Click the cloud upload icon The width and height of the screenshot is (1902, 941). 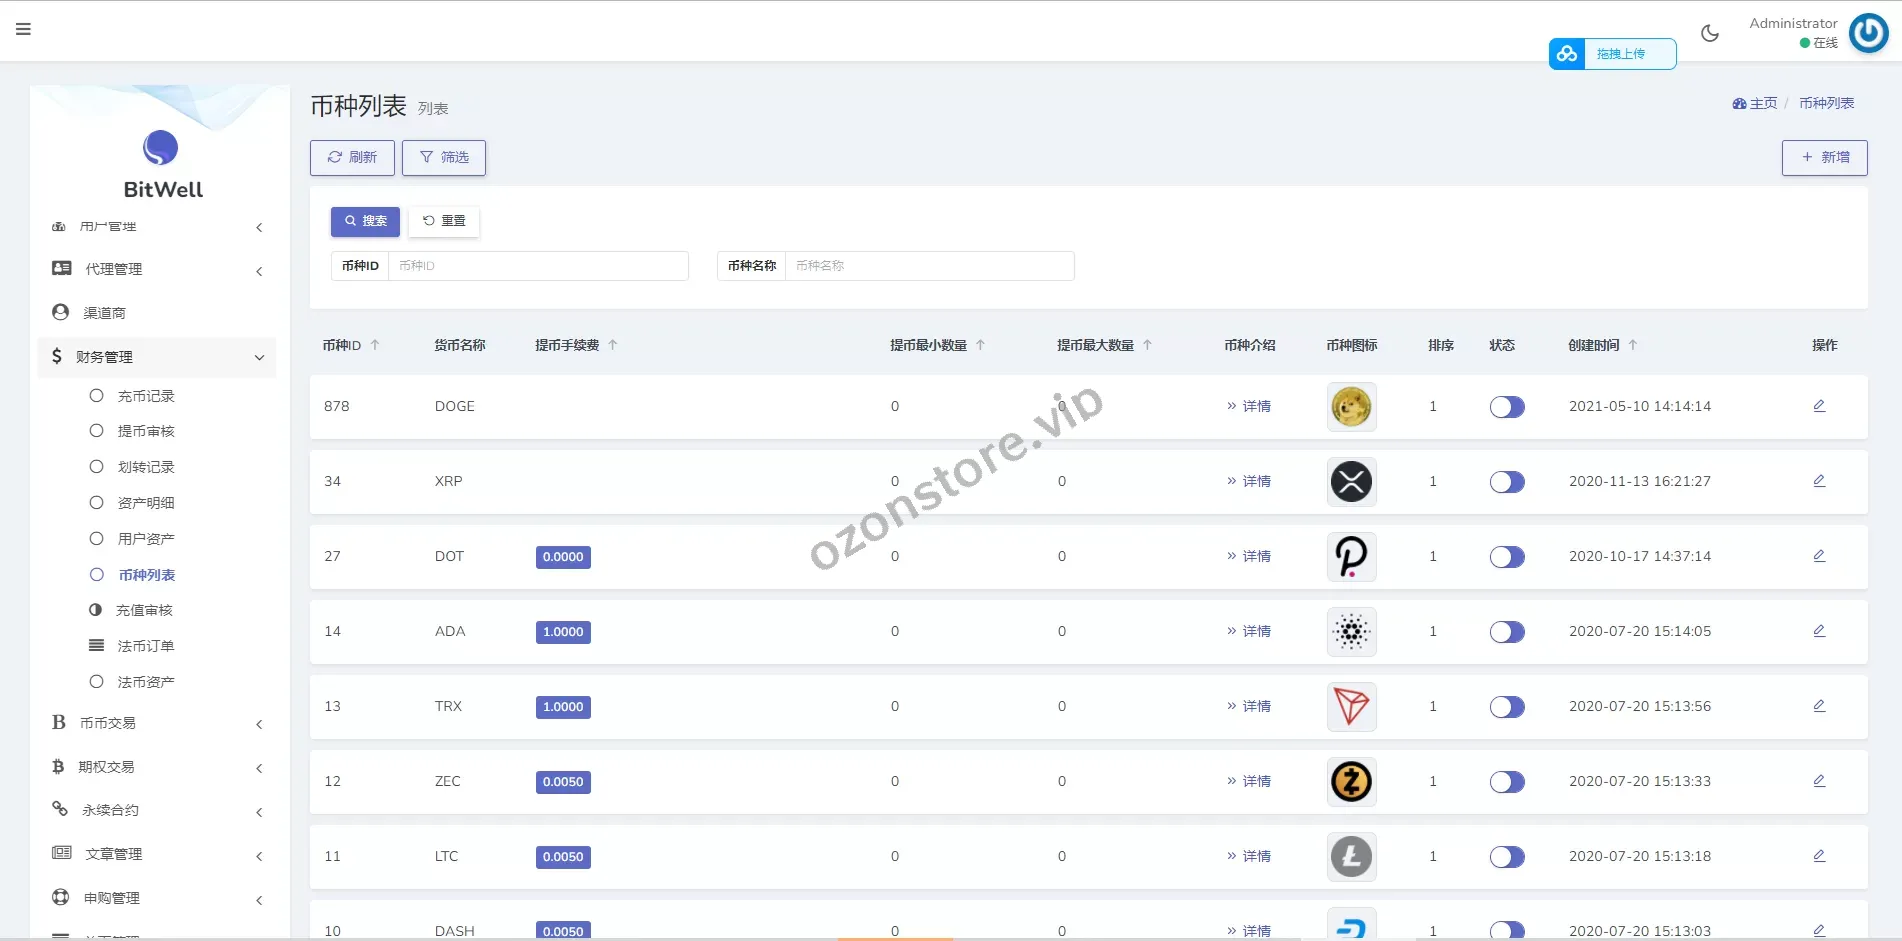pyautogui.click(x=1567, y=54)
